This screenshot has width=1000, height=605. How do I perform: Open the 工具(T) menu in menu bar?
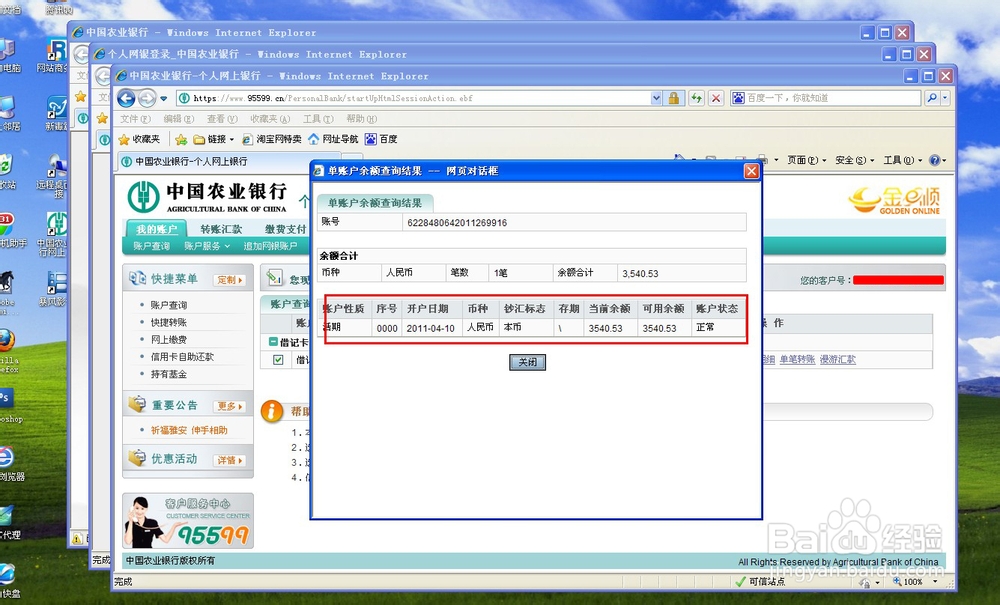[x=318, y=119]
